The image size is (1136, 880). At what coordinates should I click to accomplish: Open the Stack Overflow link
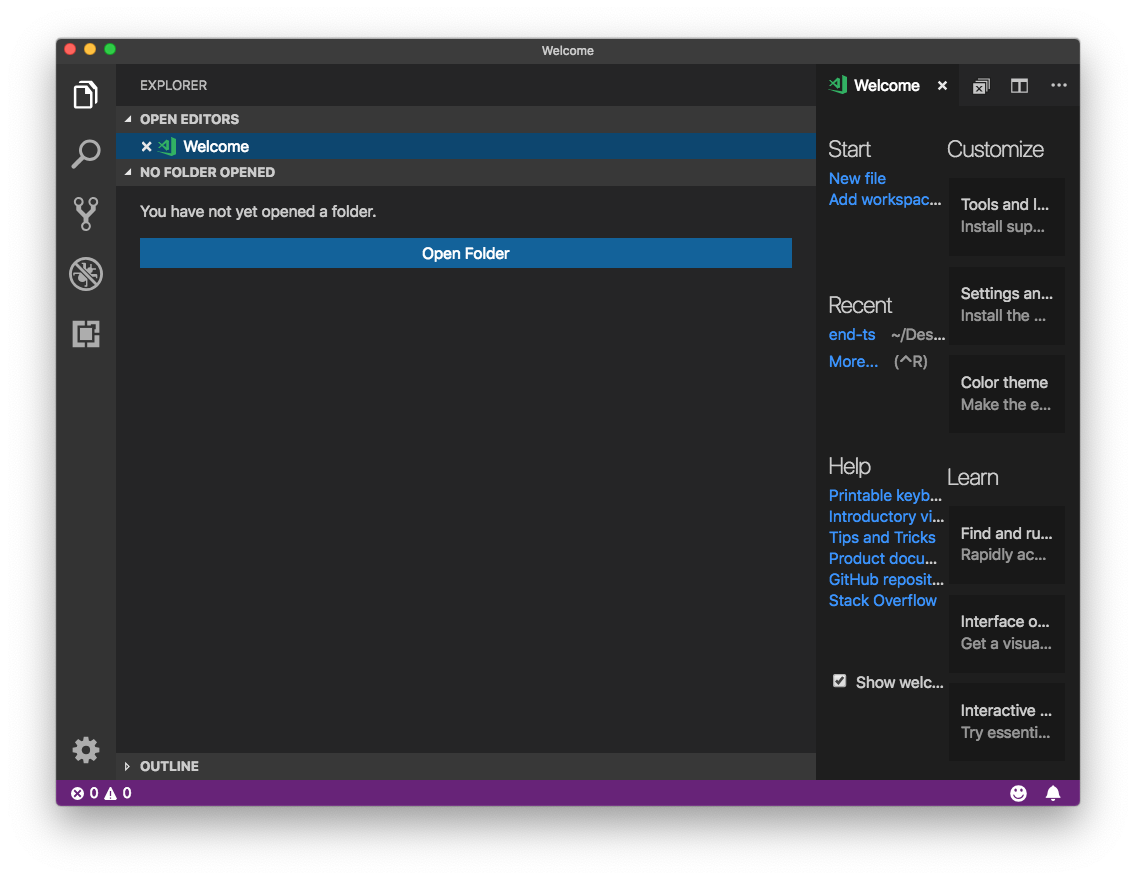(882, 600)
